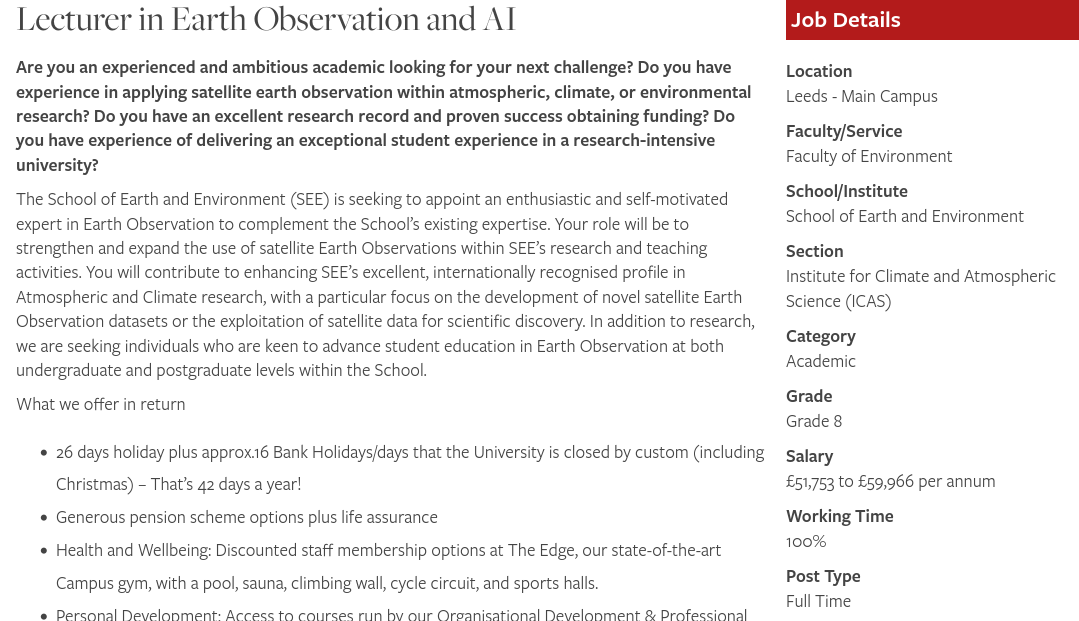Screen dimensions: 1079x621
Task: Click the 'Location' label
Action: [x=819, y=71]
